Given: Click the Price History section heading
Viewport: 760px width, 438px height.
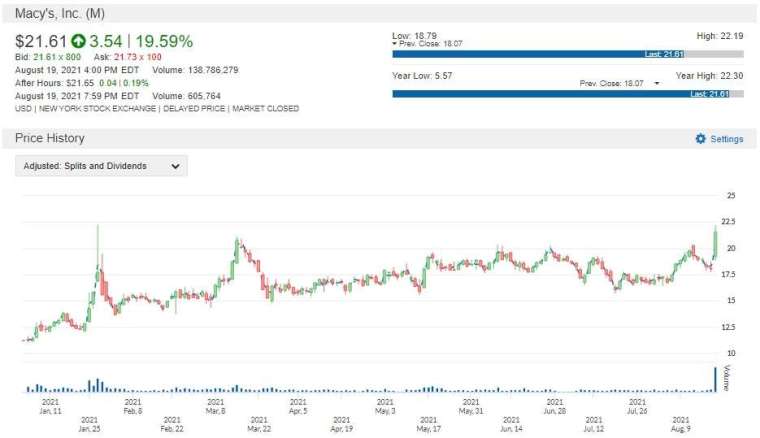Looking at the screenshot, I should click(x=49, y=138).
